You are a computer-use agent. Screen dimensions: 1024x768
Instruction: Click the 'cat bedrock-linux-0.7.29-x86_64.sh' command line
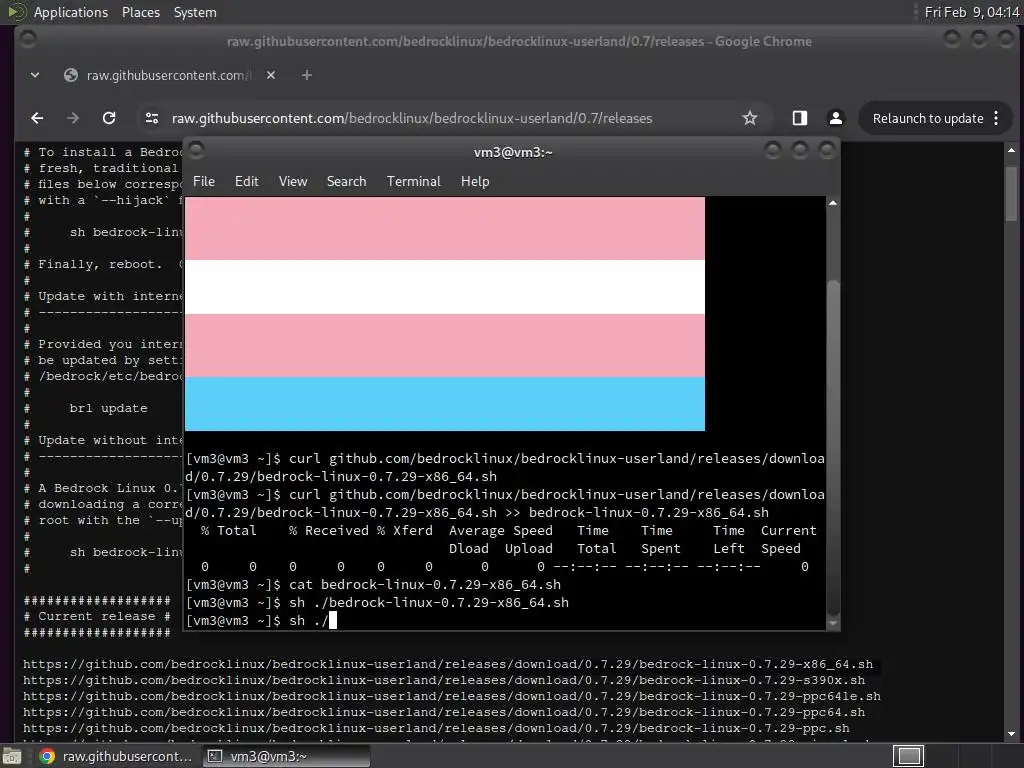(x=374, y=584)
